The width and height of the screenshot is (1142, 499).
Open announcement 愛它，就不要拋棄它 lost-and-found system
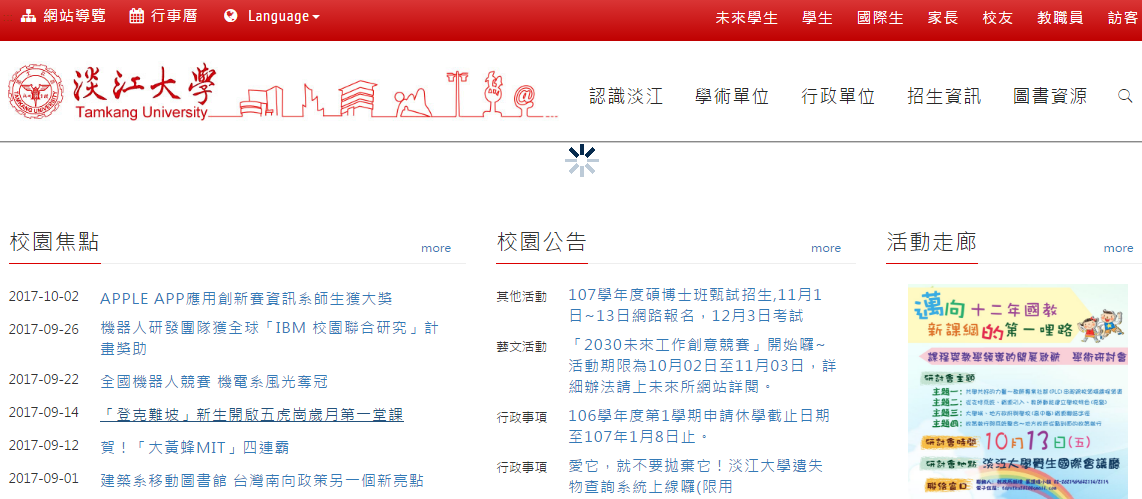pos(697,476)
